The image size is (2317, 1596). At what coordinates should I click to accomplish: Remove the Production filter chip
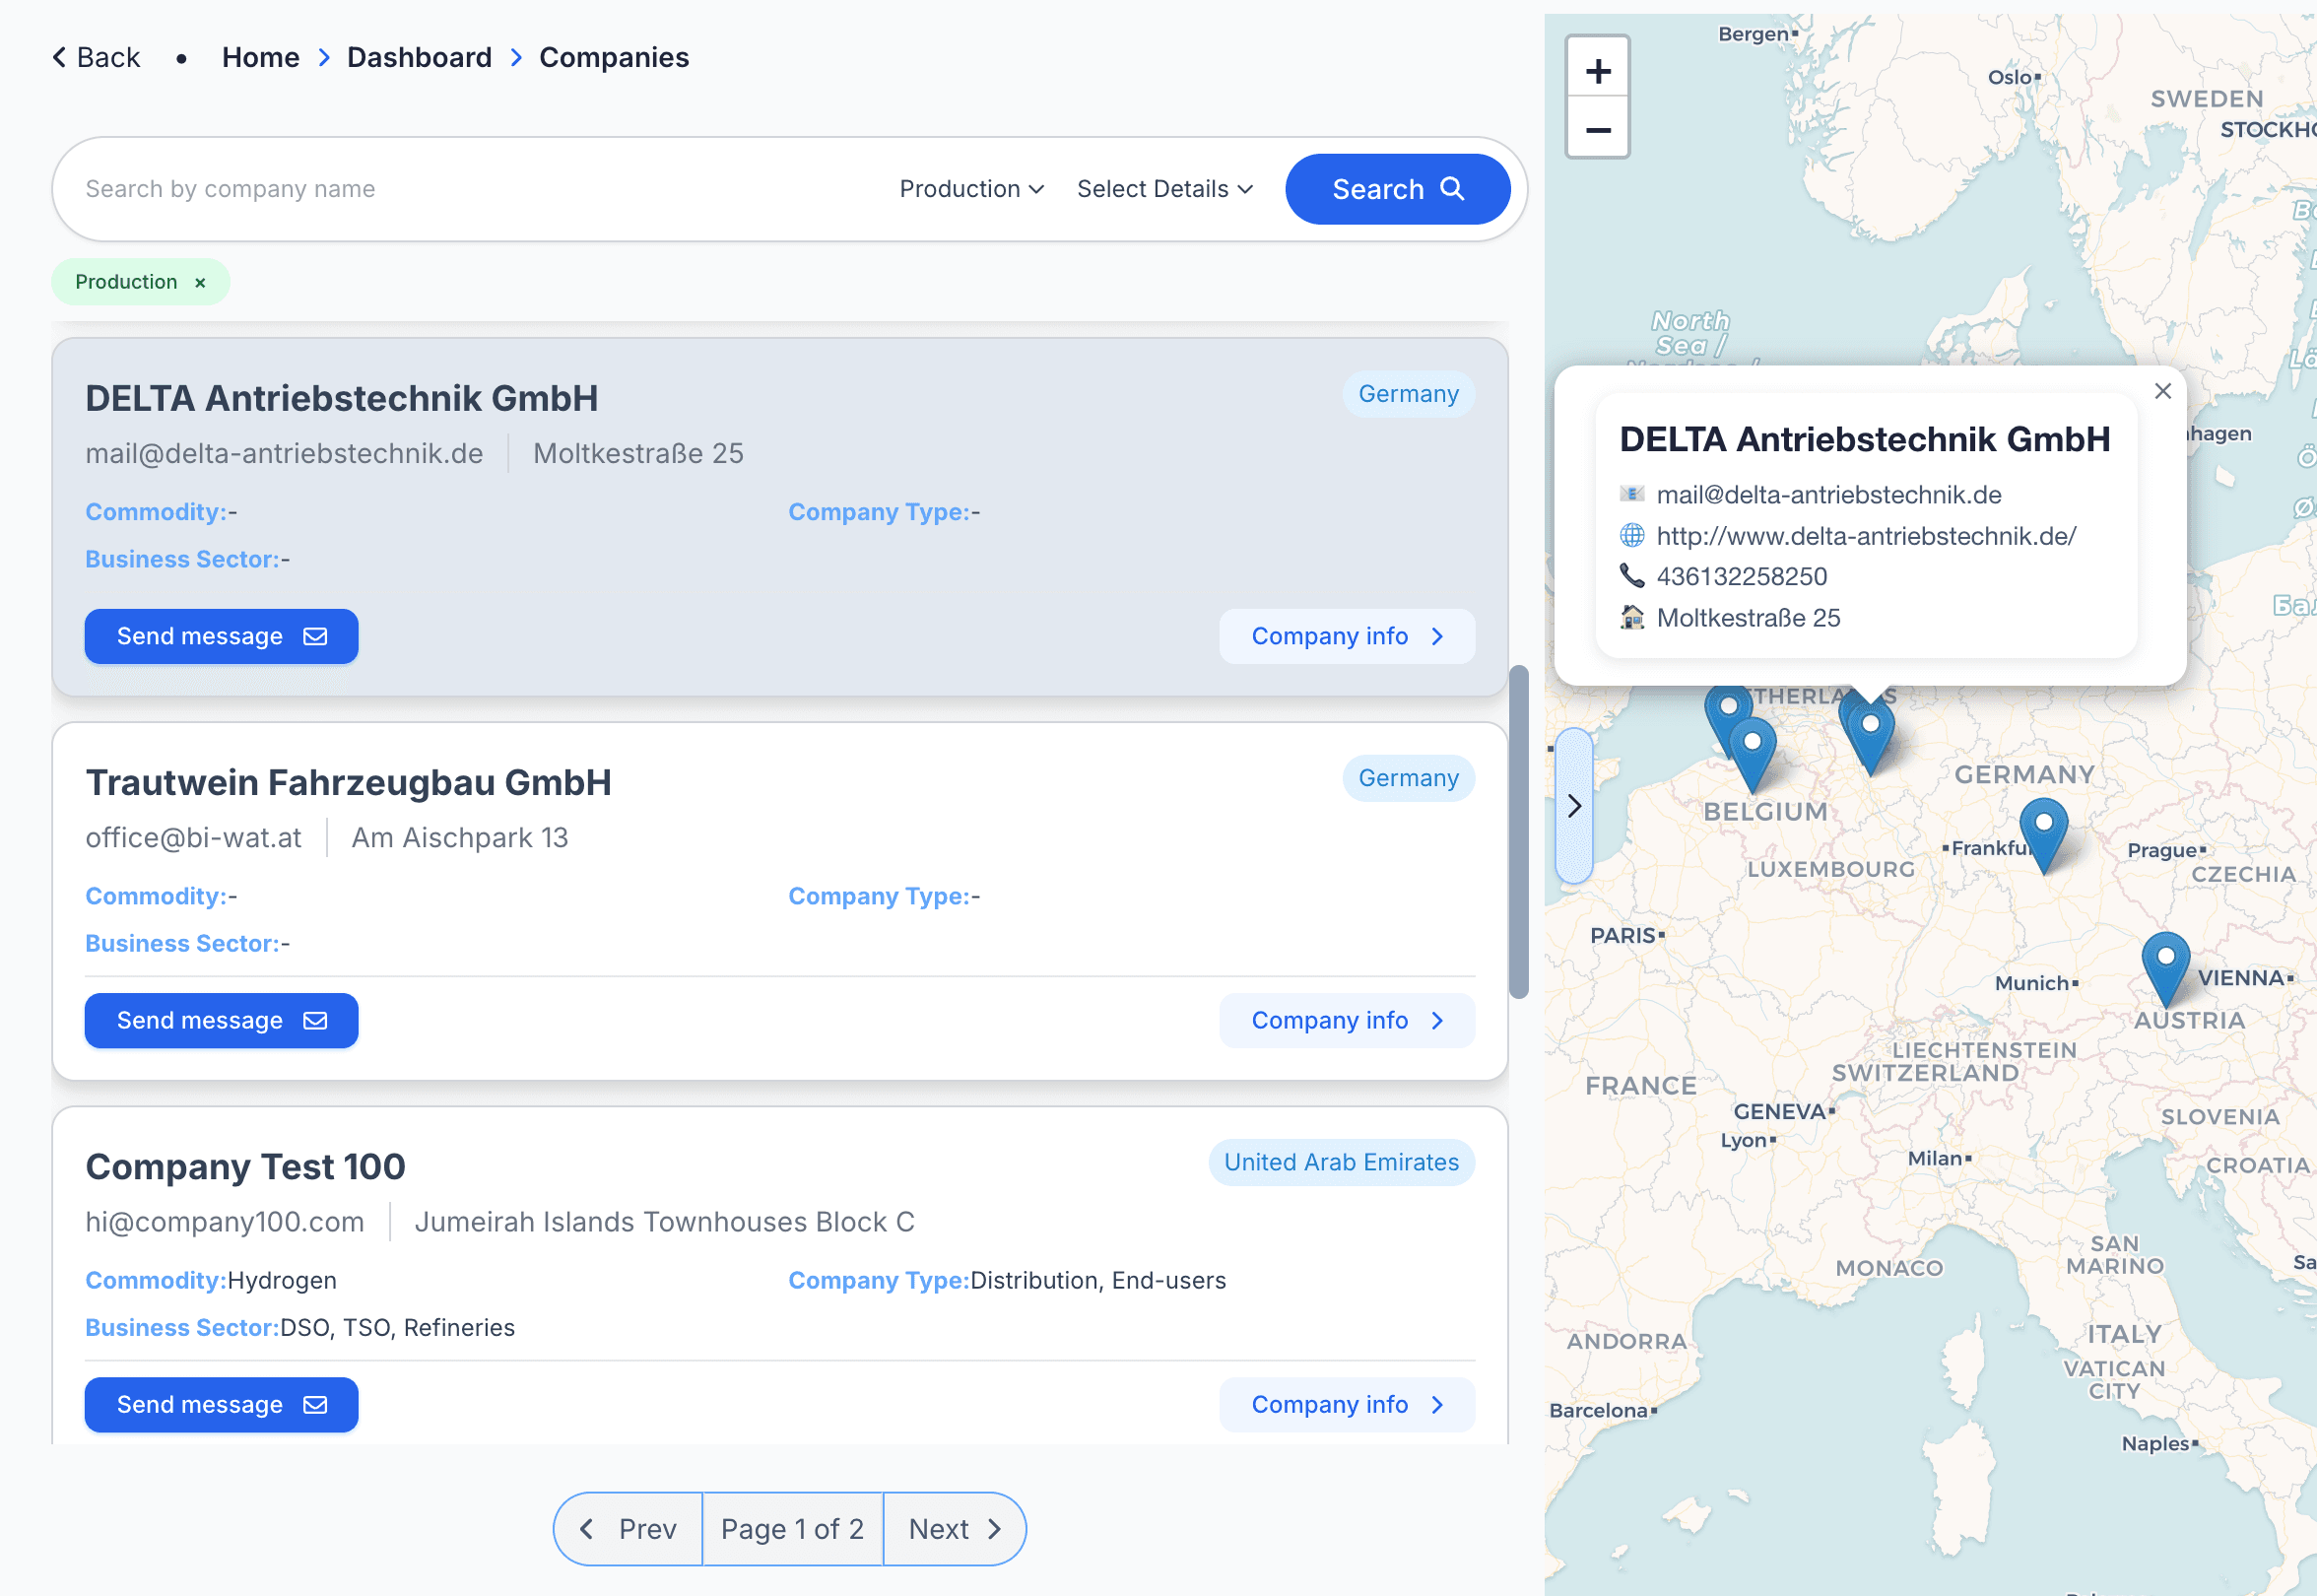pos(200,282)
